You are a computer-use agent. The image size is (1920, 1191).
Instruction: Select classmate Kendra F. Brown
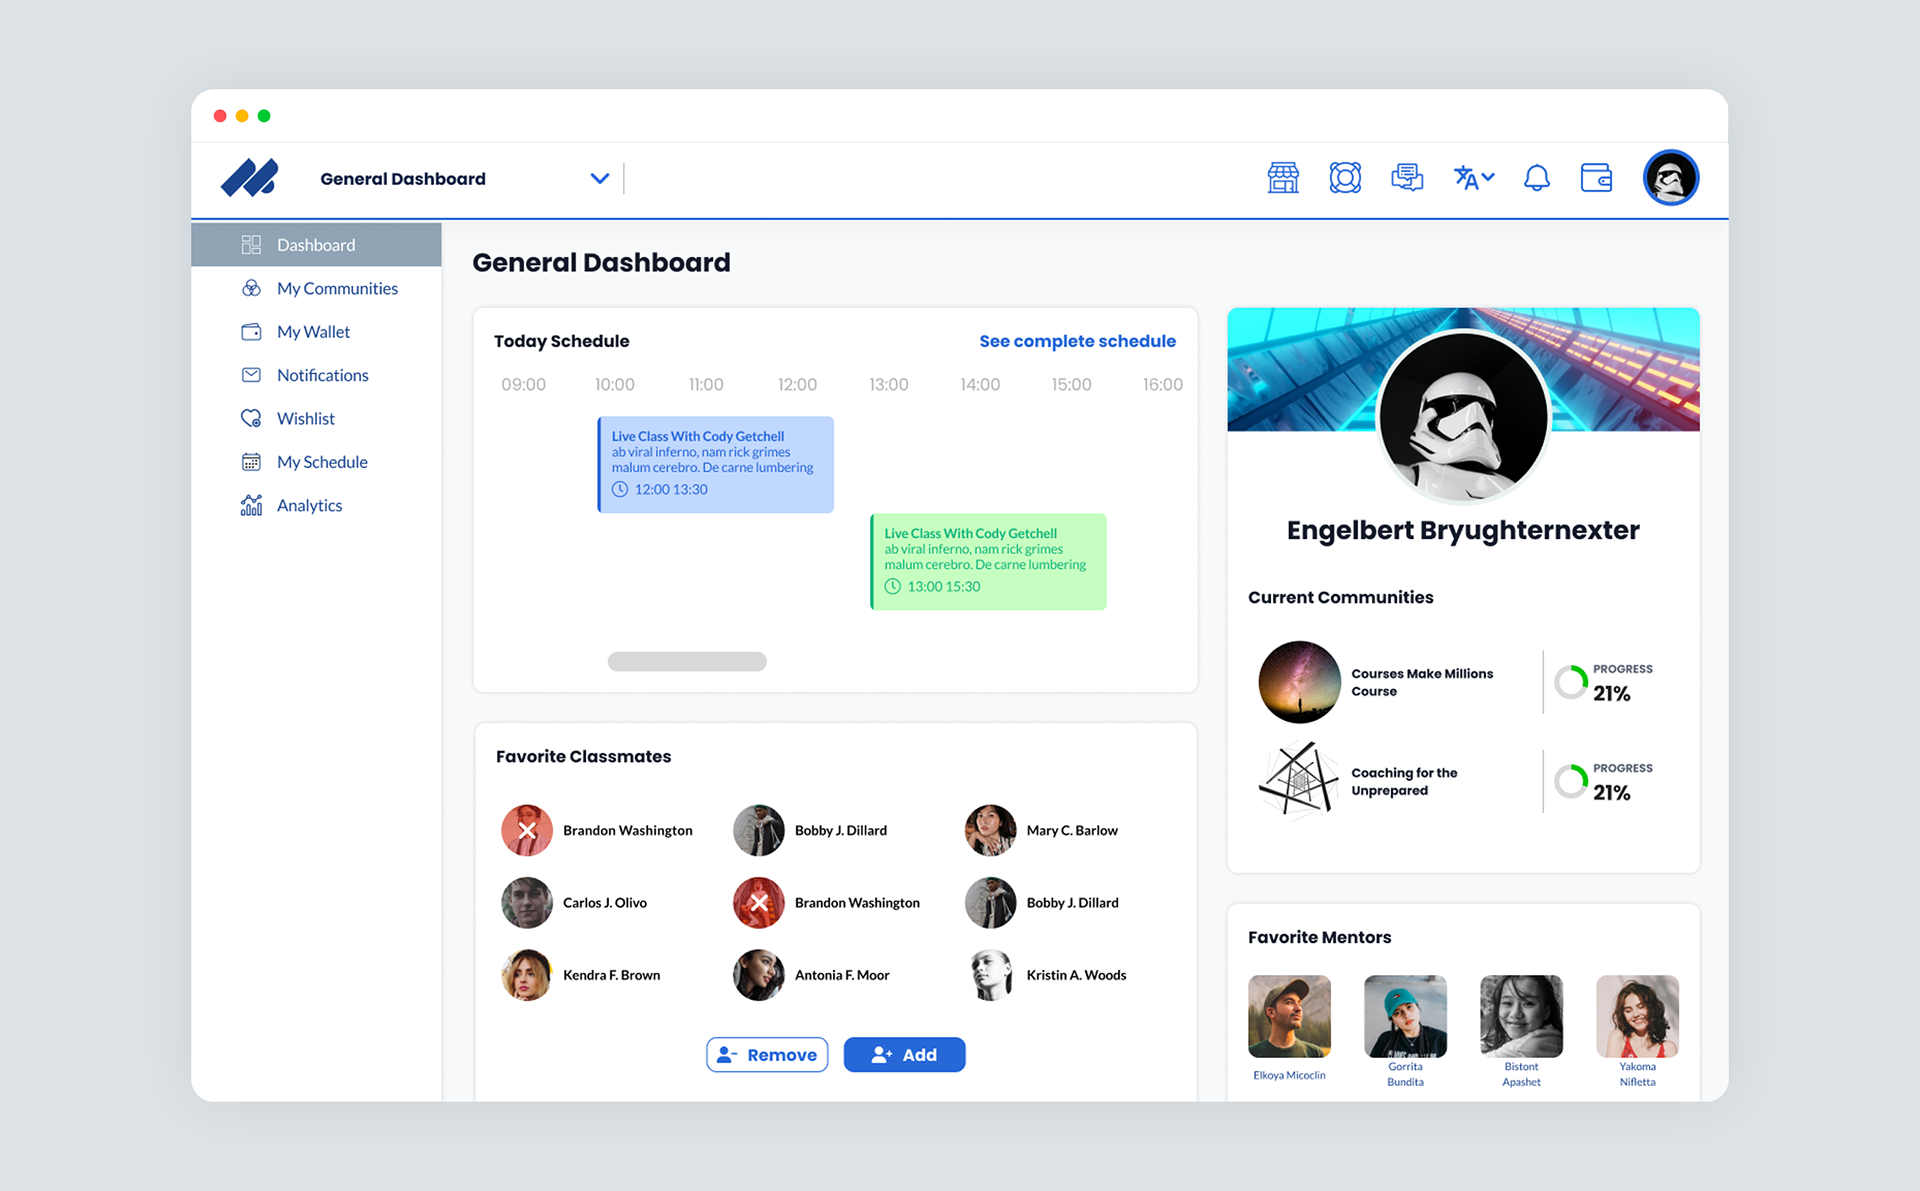pos(581,975)
